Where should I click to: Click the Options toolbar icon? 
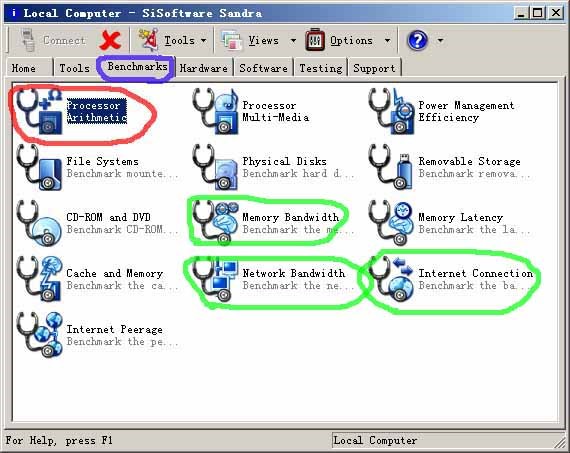pyautogui.click(x=315, y=40)
